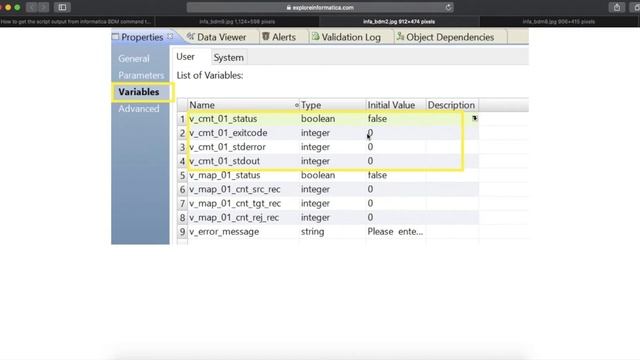
Task: Open the Validation Log tab
Action: click(351, 37)
